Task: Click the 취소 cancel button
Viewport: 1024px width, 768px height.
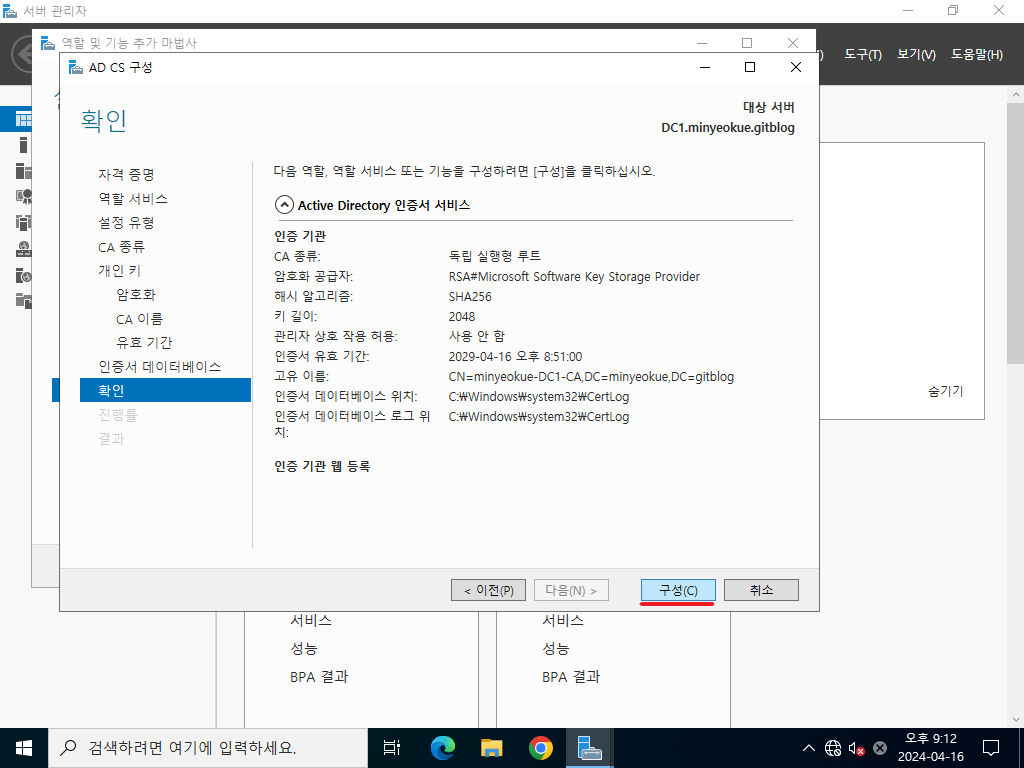Action: tap(761, 590)
